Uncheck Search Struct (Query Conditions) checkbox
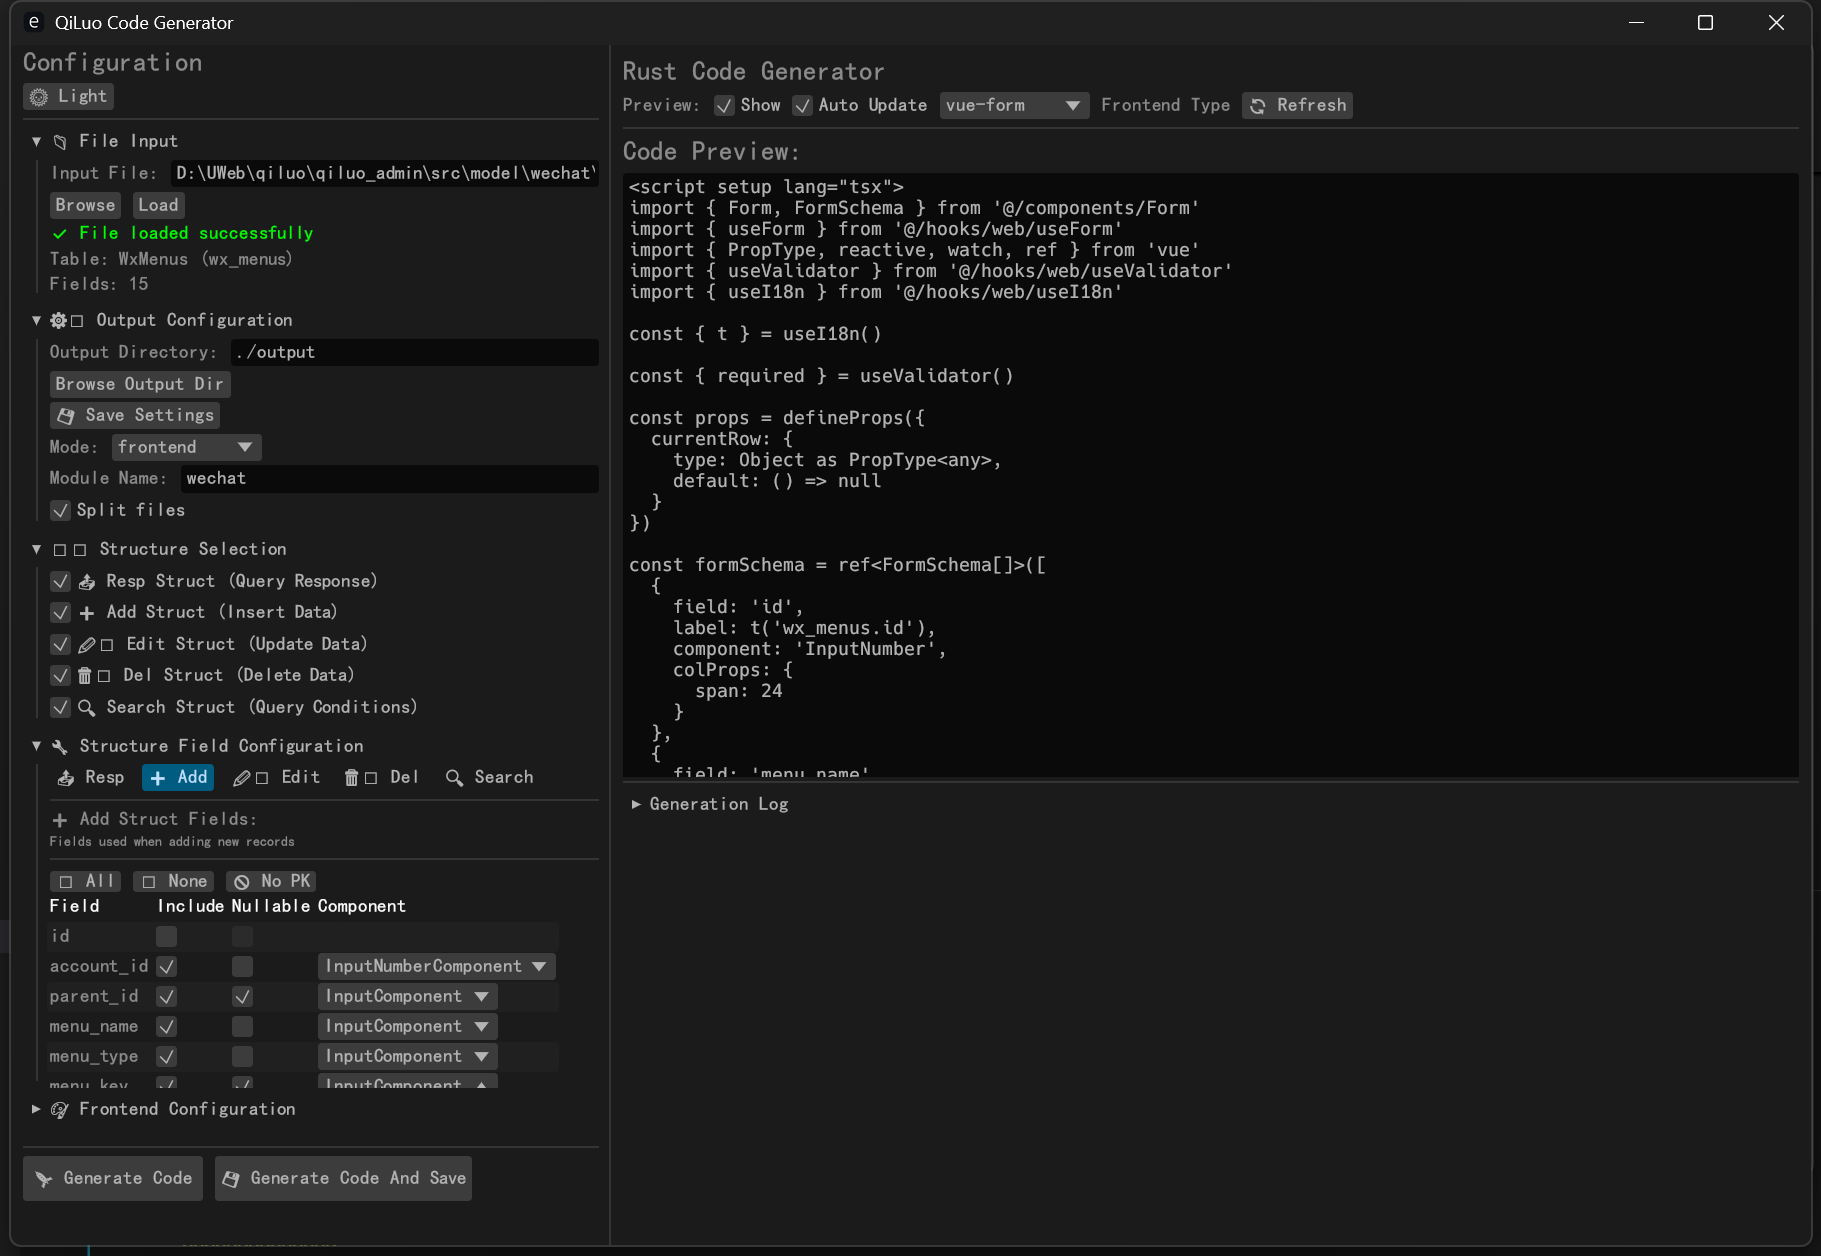Image resolution: width=1821 pixels, height=1256 pixels. pos(60,708)
